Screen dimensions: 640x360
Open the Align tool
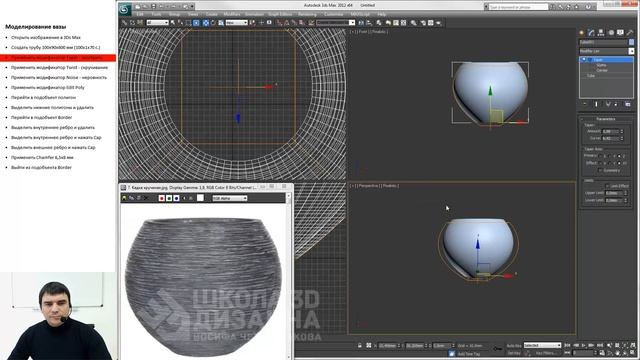tap(369, 23)
